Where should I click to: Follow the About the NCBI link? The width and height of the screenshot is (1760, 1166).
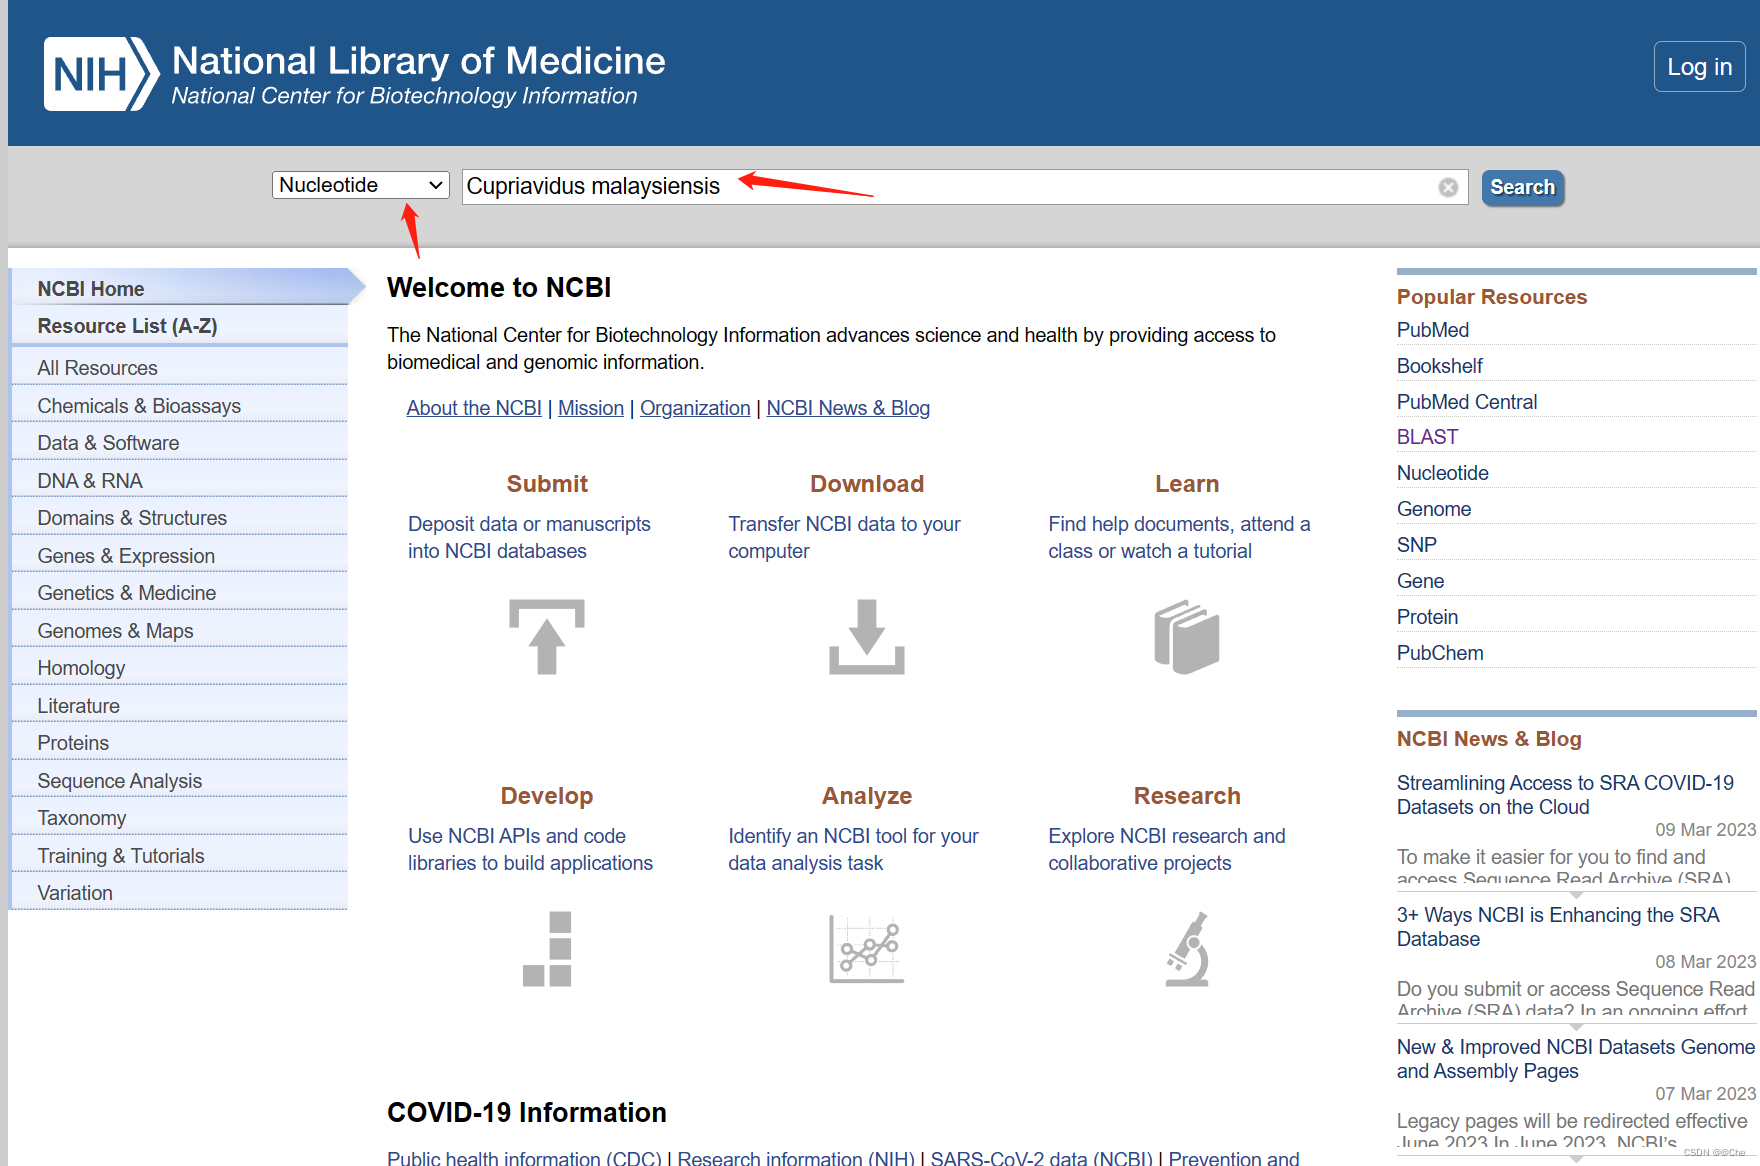click(x=474, y=408)
